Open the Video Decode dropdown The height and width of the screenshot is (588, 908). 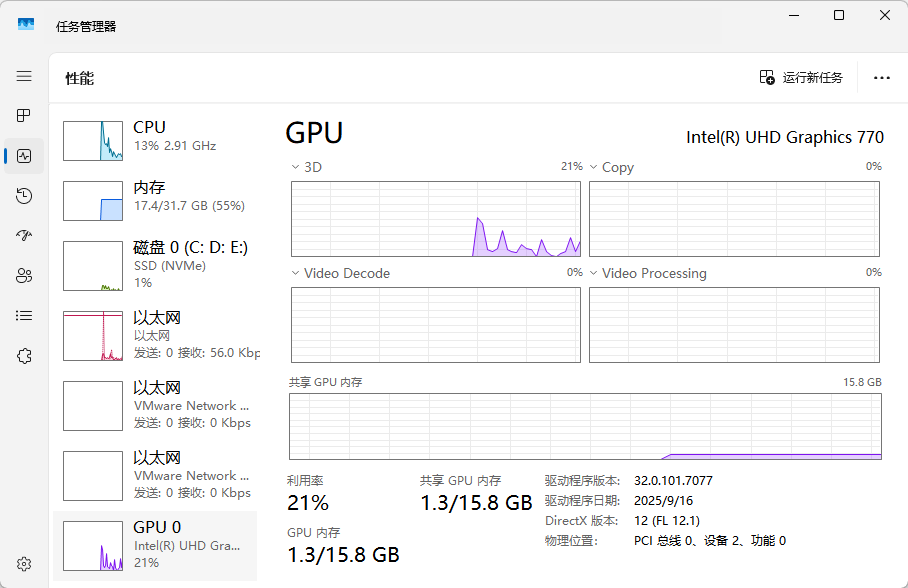(x=295, y=272)
